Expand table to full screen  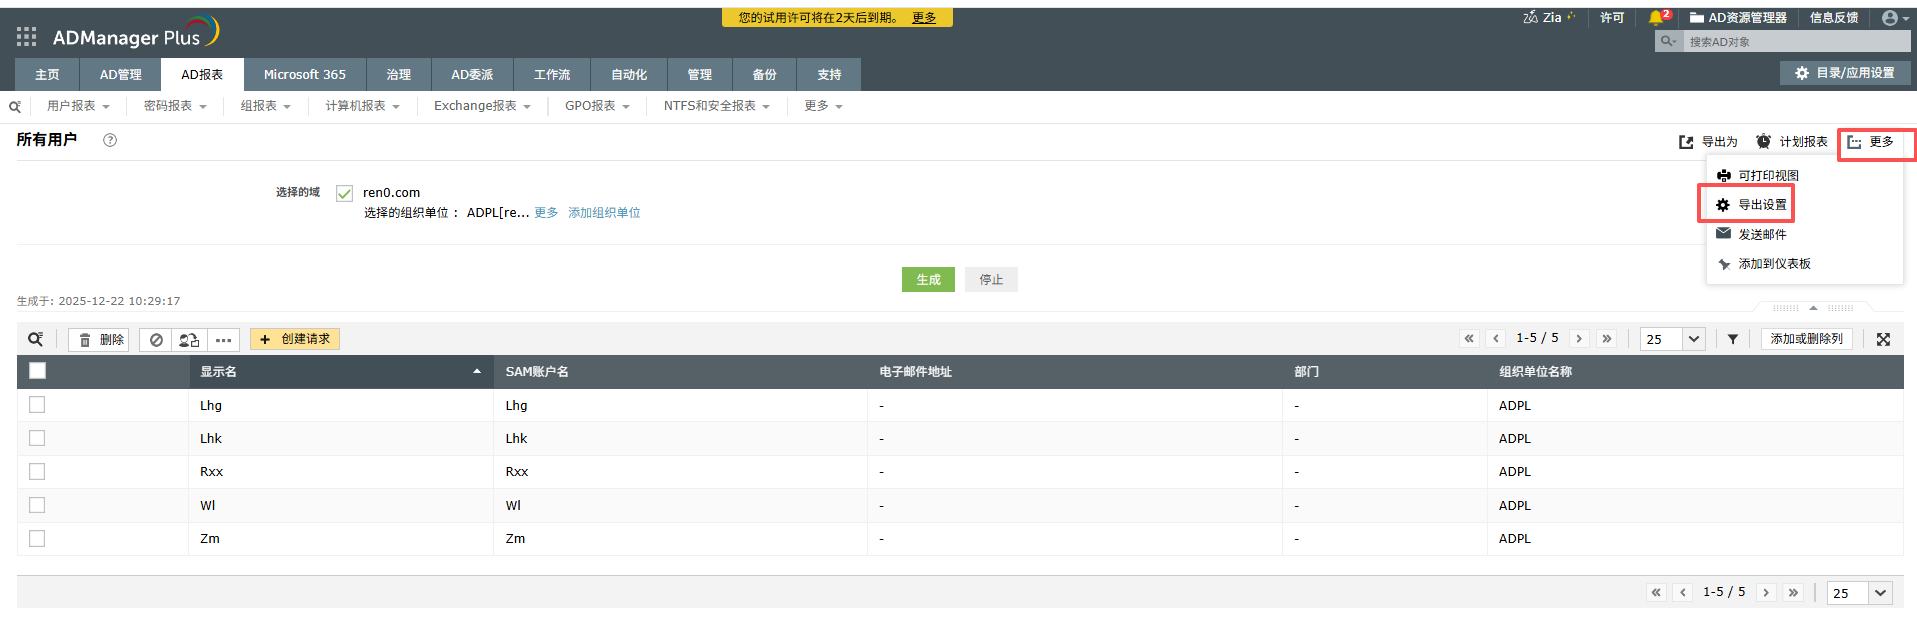click(1883, 339)
